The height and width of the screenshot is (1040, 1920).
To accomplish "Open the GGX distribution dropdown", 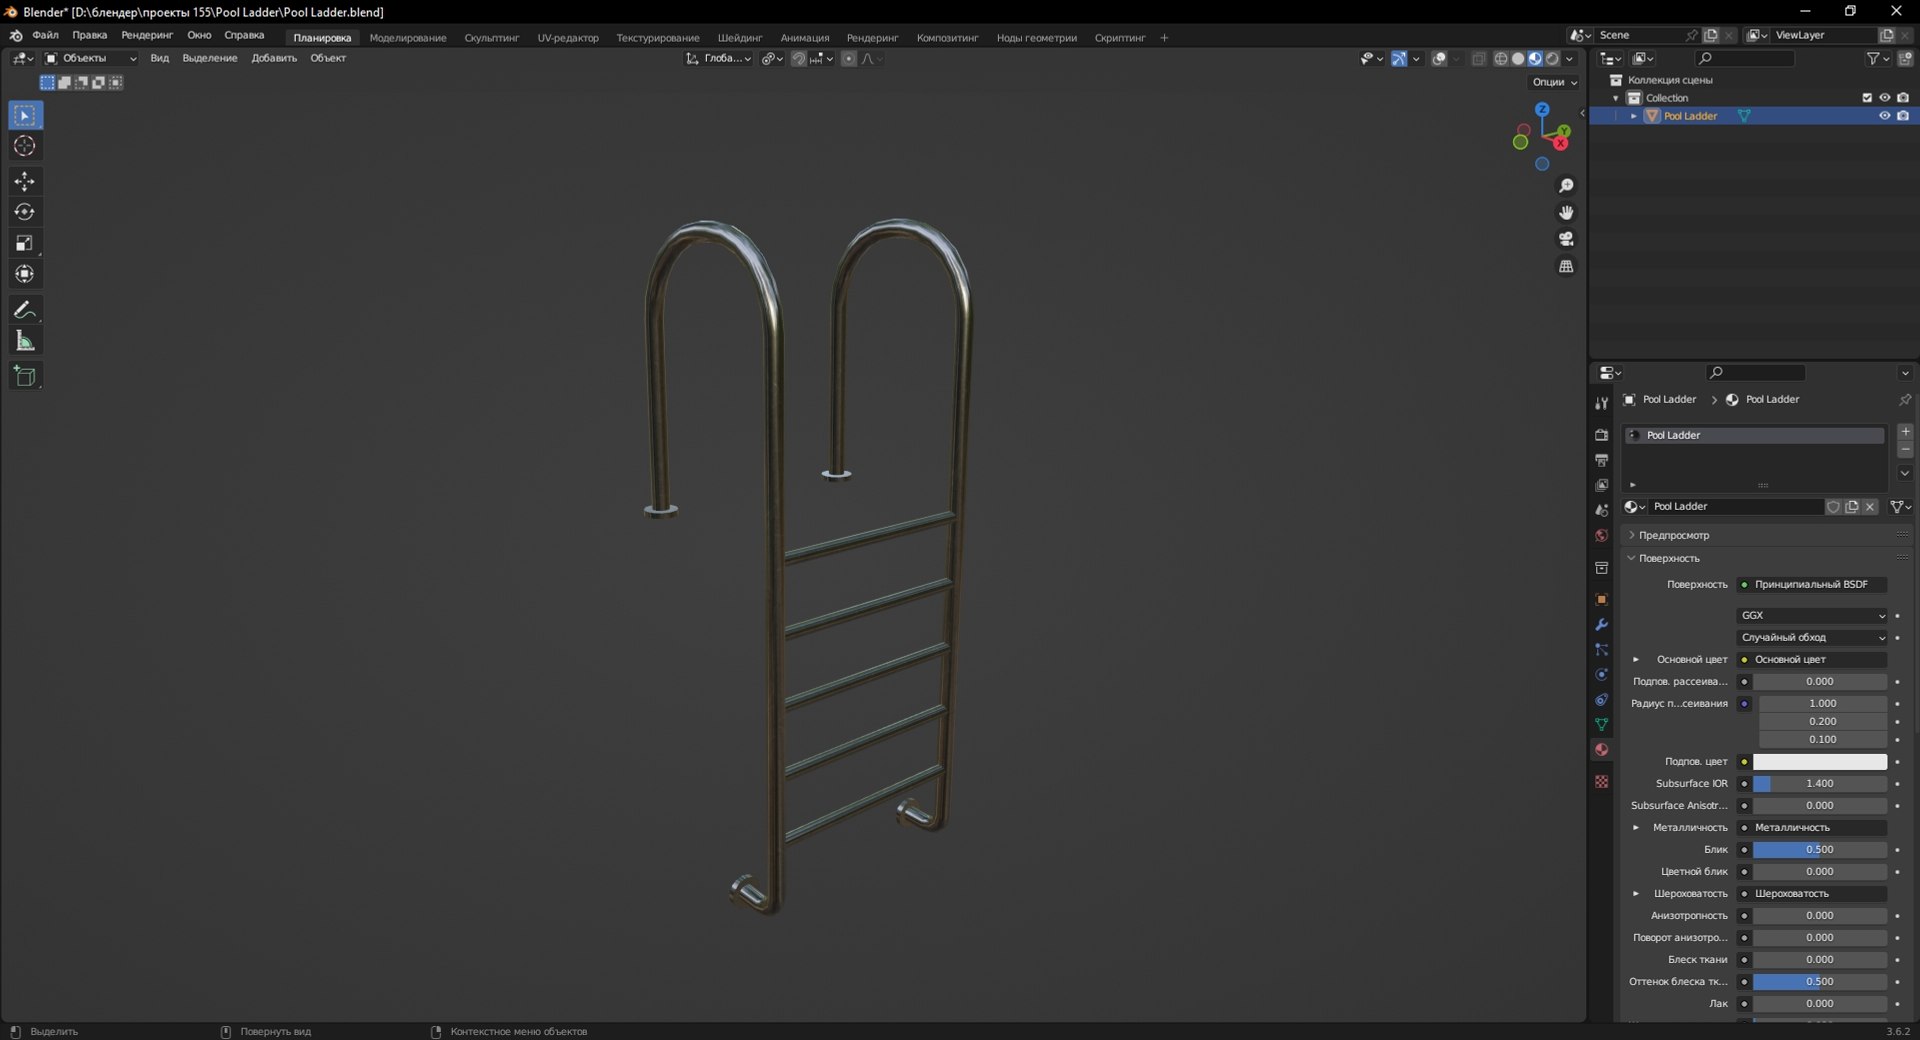I will click(x=1813, y=616).
